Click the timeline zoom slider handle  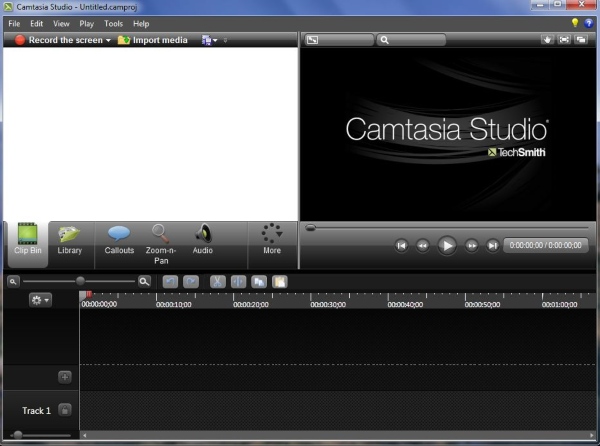tap(80, 282)
